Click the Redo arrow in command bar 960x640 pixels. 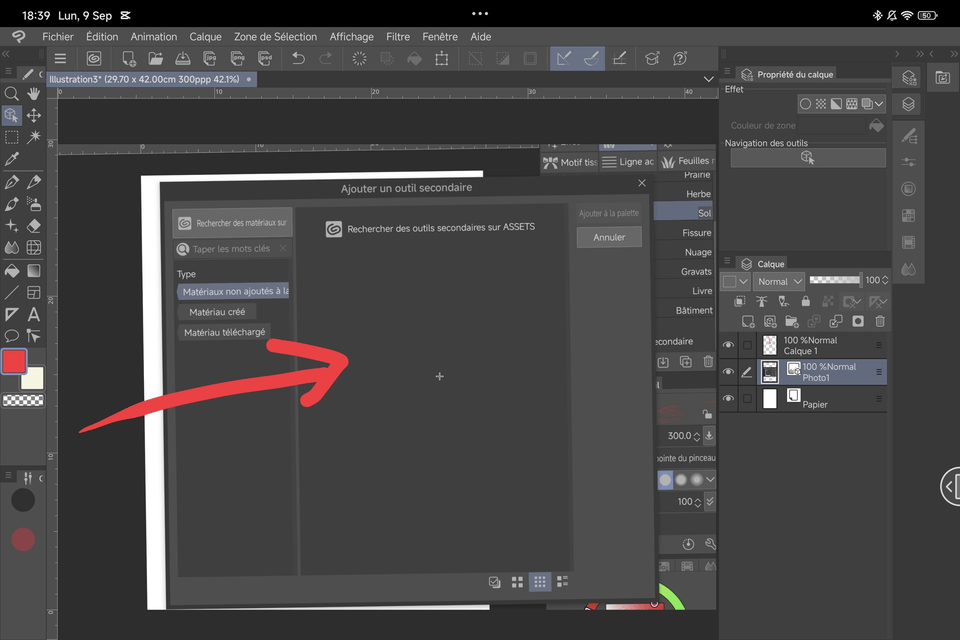click(326, 59)
